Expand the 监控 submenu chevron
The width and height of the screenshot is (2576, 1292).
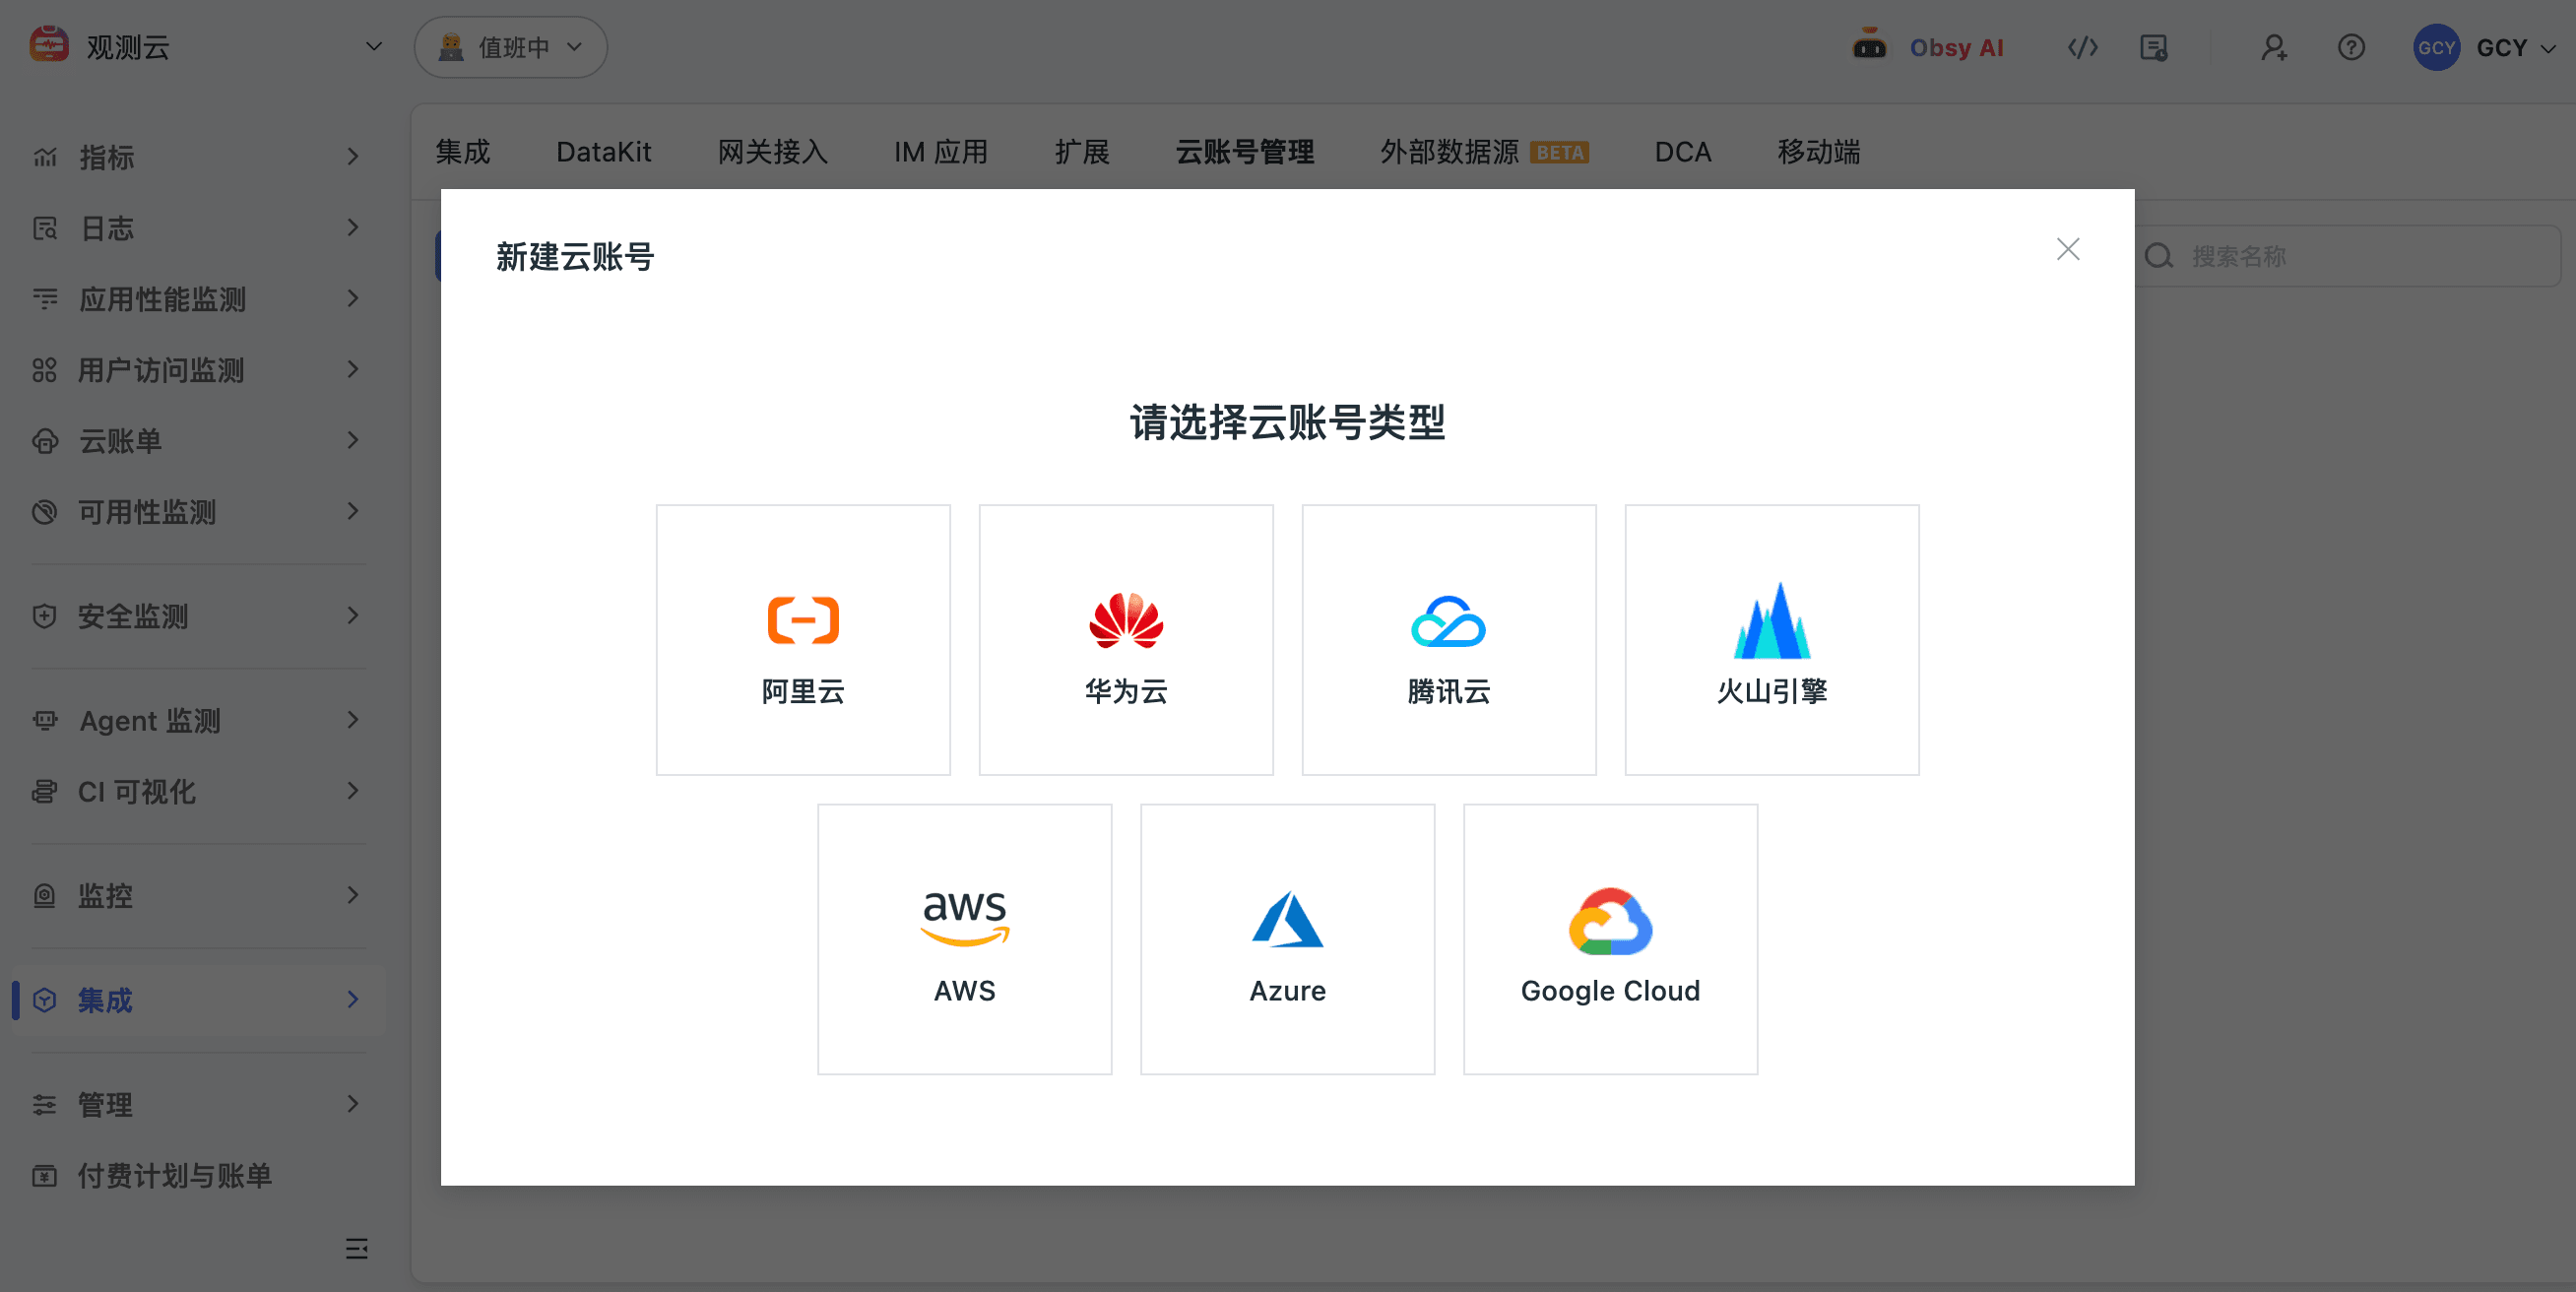352,896
